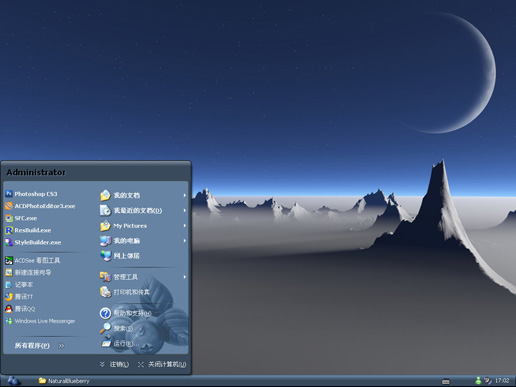Click the 注销(L) log off button
The width and height of the screenshot is (516, 387).
(x=114, y=364)
